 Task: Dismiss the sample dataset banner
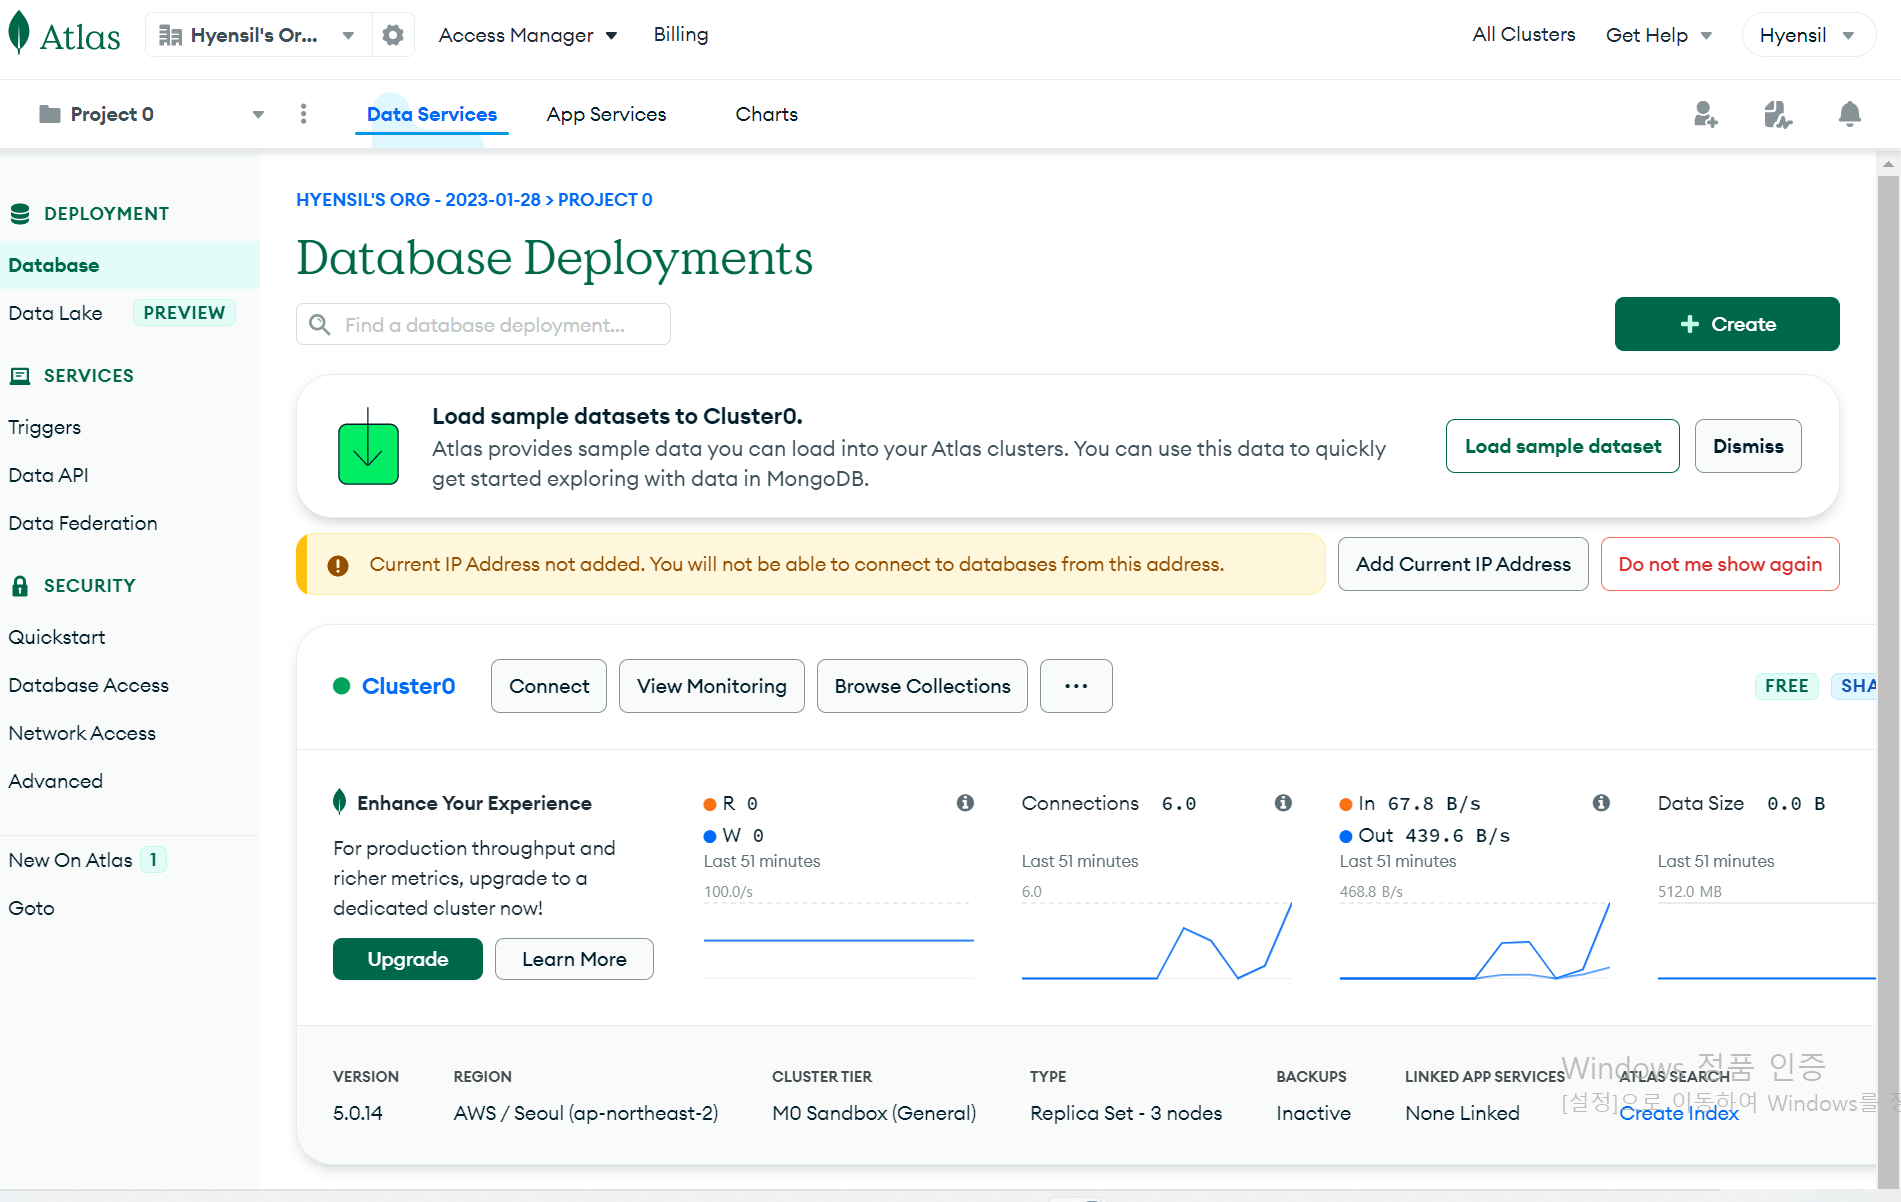[1748, 446]
